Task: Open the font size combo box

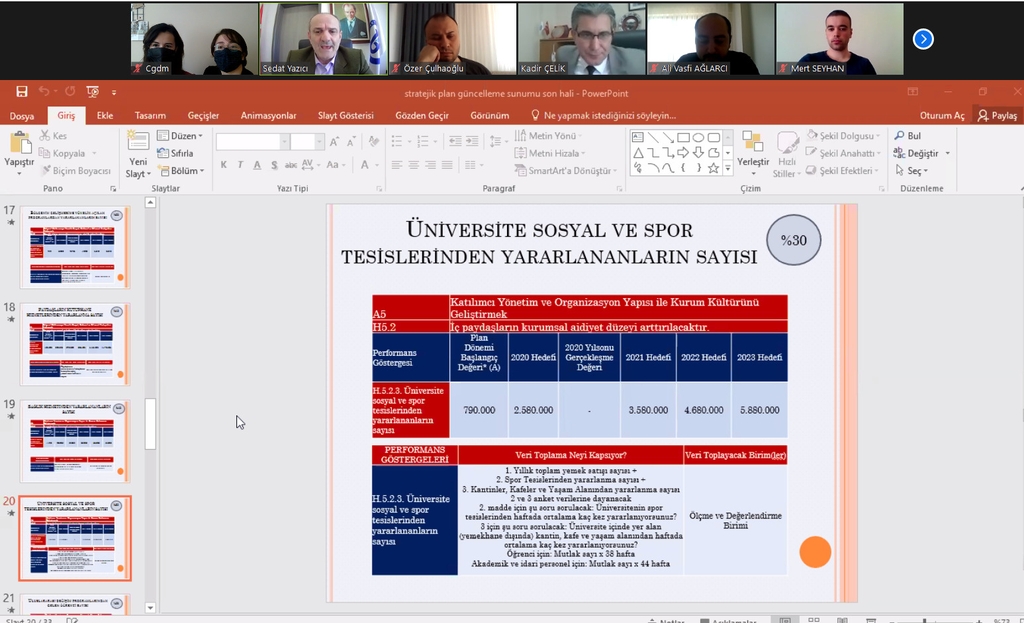Action: 304,142
